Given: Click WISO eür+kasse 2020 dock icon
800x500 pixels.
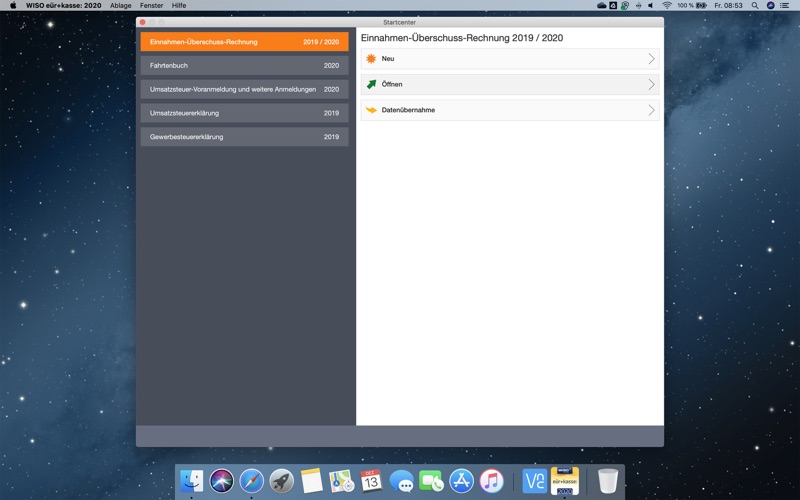Looking at the screenshot, I should (565, 481).
